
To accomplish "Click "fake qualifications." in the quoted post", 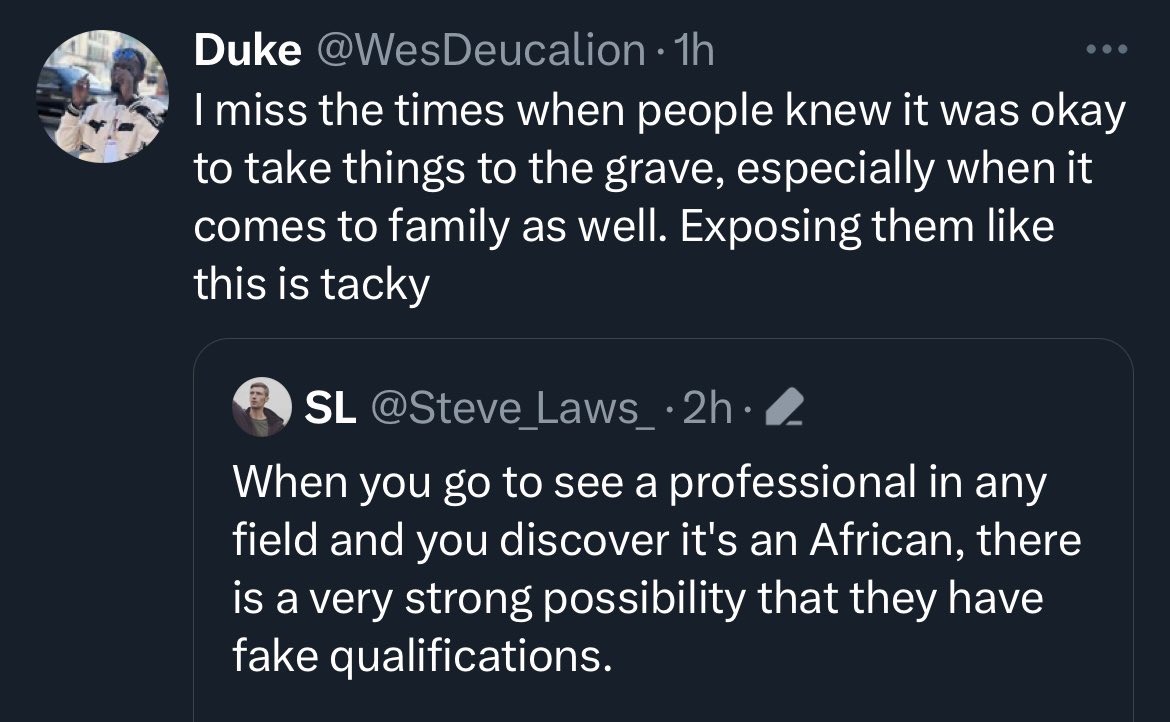I will click(420, 655).
